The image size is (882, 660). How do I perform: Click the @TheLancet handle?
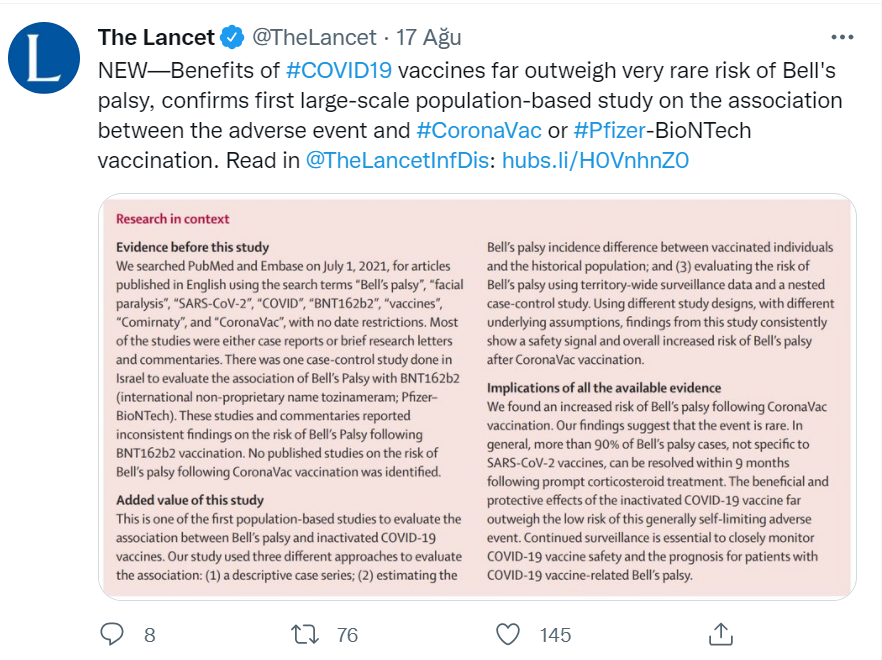(312, 38)
